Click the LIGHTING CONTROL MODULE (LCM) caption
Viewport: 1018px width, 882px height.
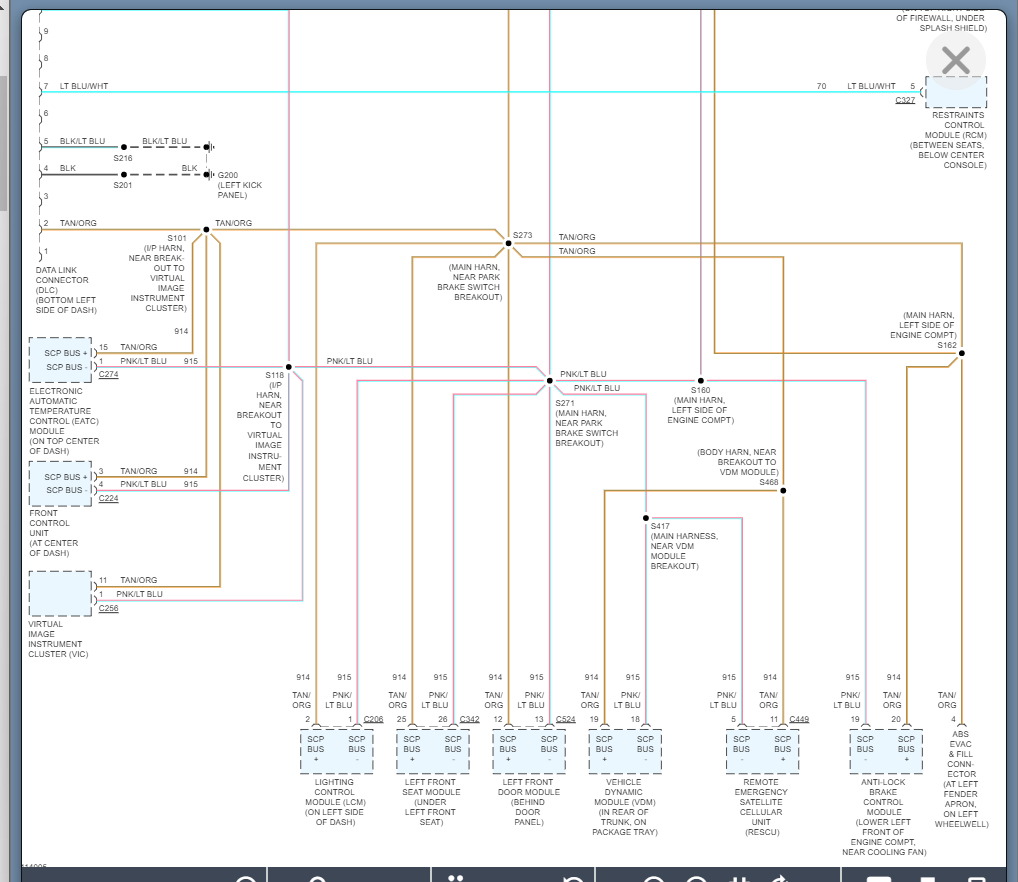[334, 802]
